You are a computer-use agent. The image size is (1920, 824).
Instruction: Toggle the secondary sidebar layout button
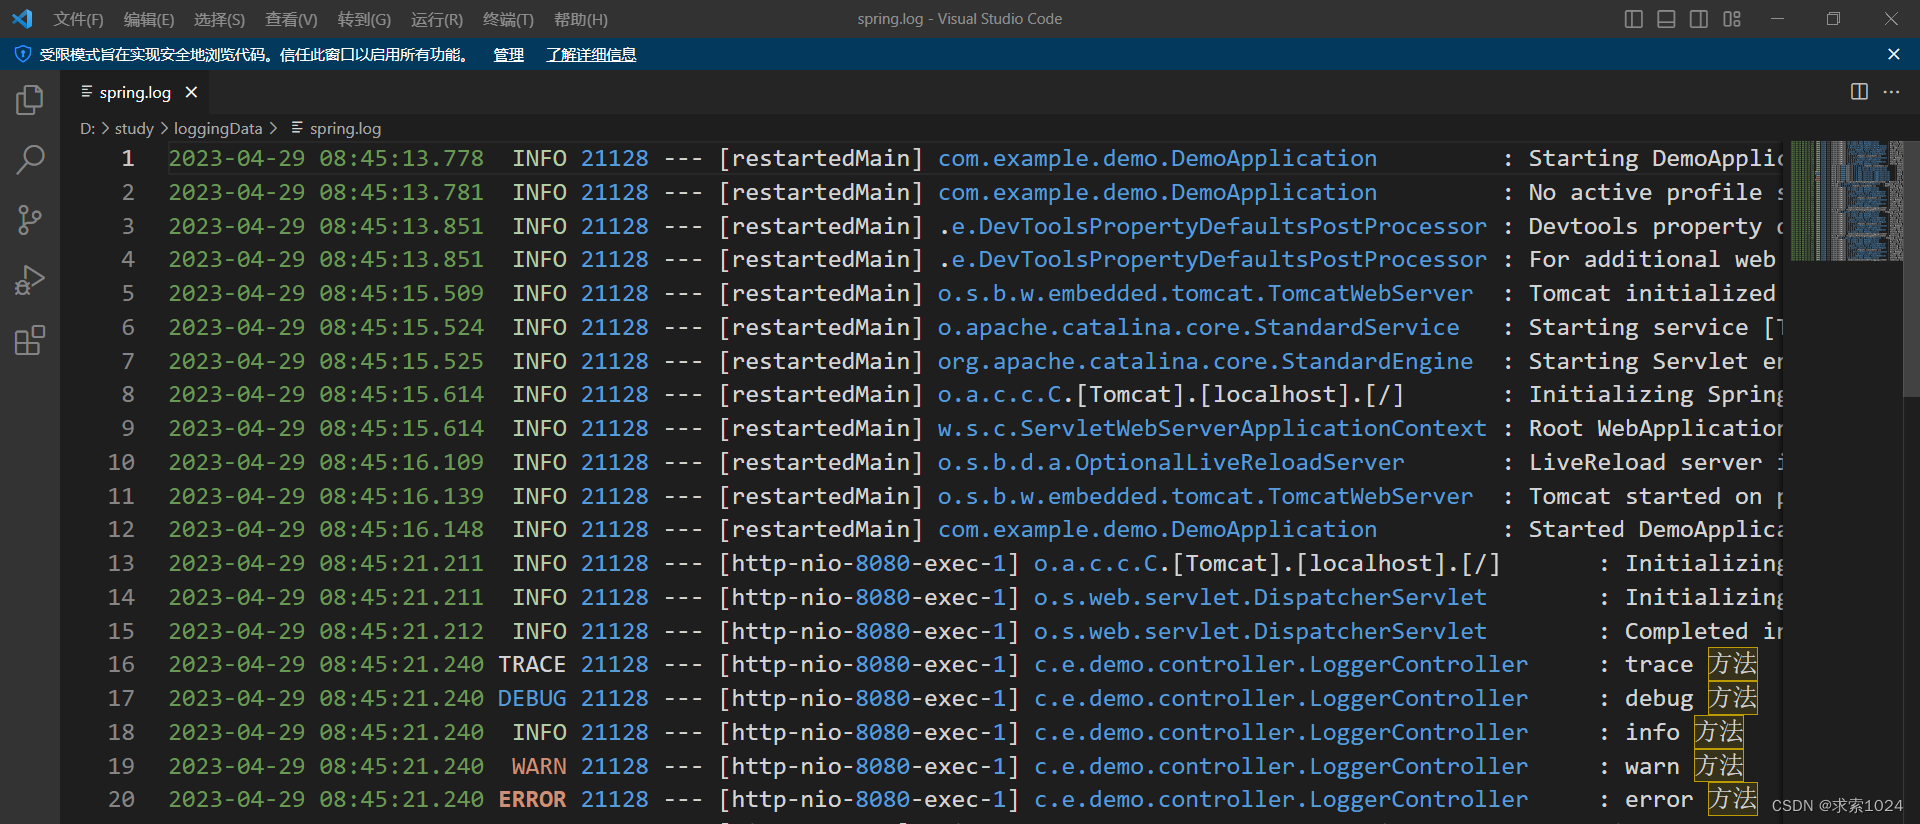[1698, 19]
